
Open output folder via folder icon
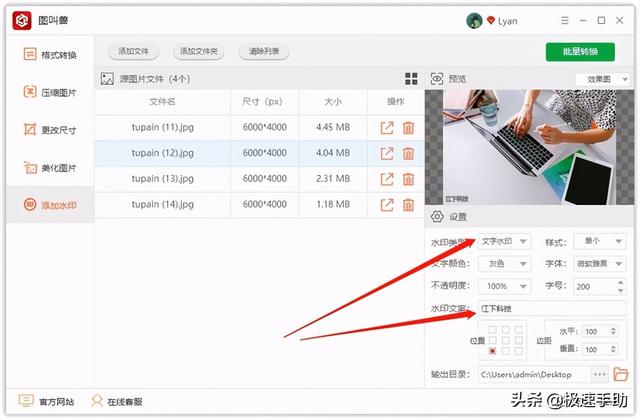[x=620, y=375]
